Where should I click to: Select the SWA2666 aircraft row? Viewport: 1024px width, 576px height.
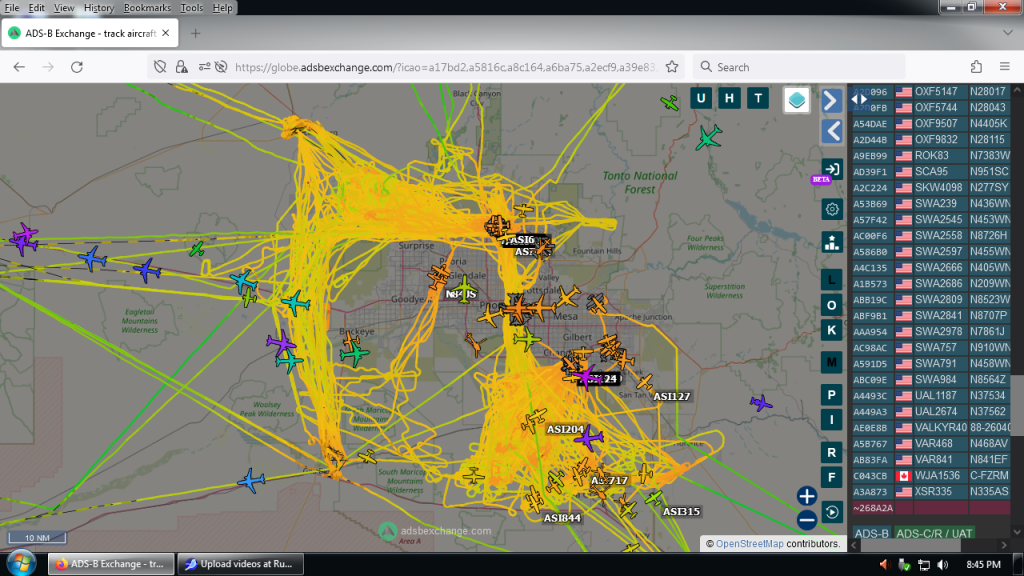tap(931, 268)
